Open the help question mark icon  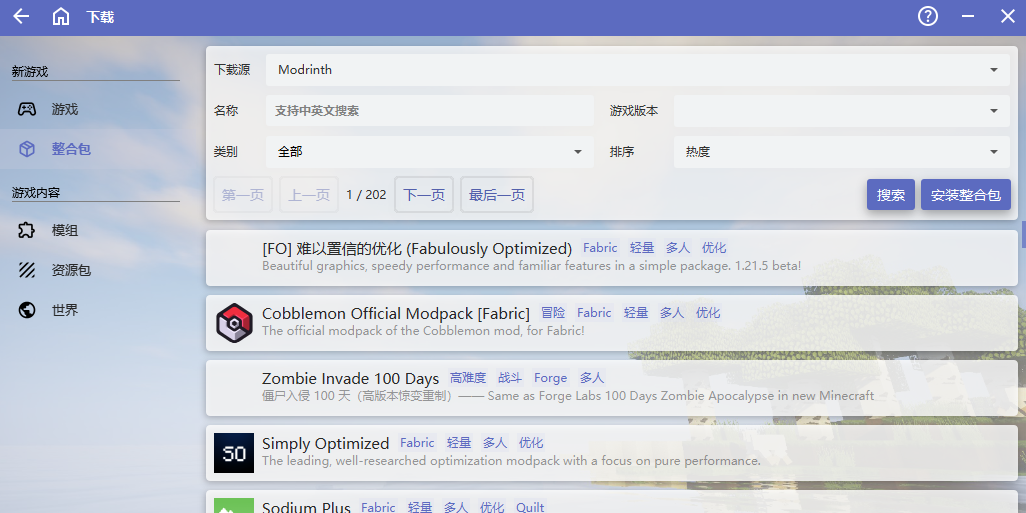(x=928, y=16)
